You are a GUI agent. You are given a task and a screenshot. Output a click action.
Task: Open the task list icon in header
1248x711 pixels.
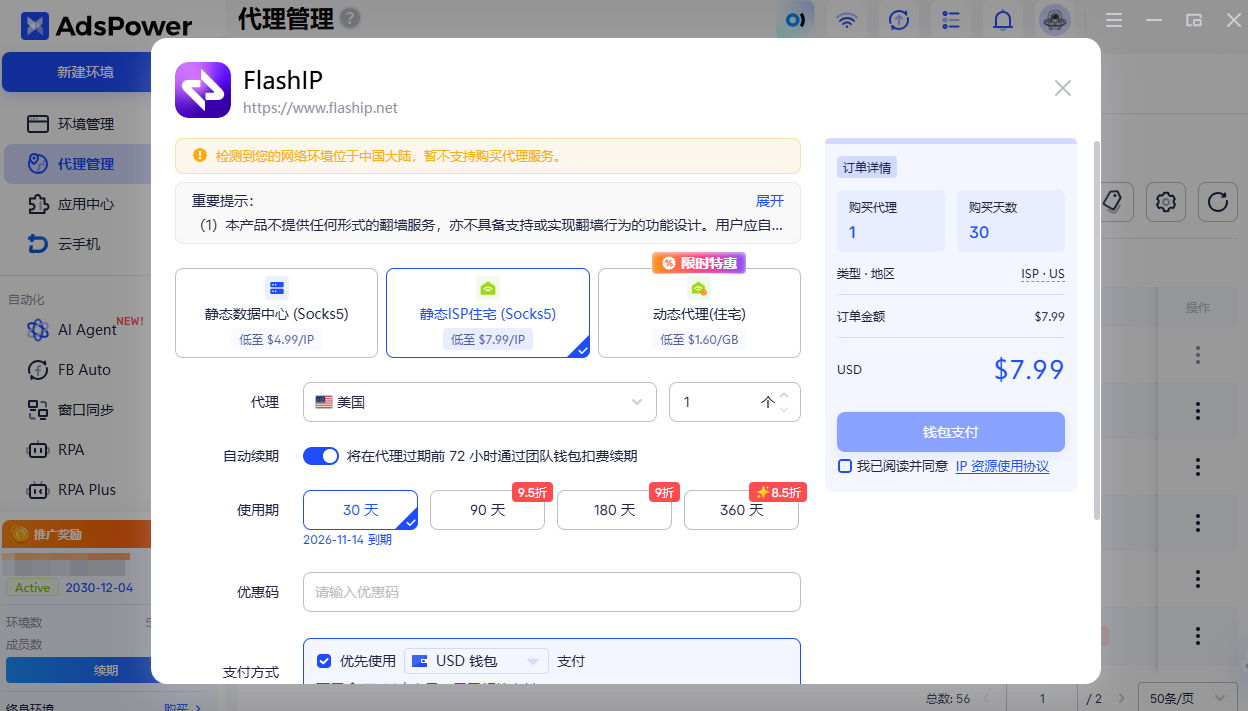pyautogui.click(x=951, y=20)
